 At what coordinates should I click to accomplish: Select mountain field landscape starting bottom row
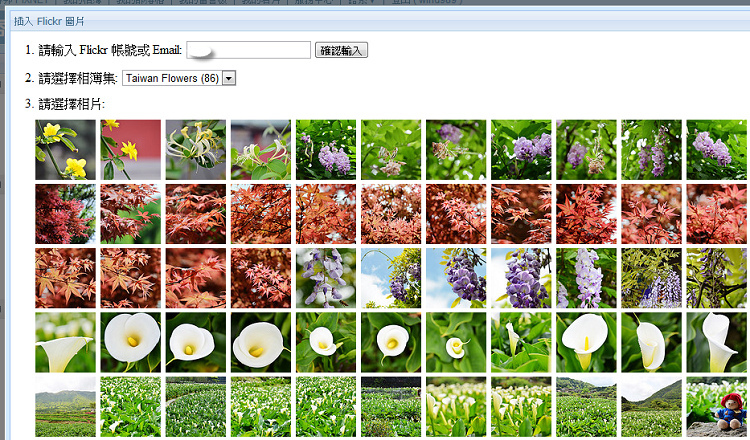tap(65, 406)
